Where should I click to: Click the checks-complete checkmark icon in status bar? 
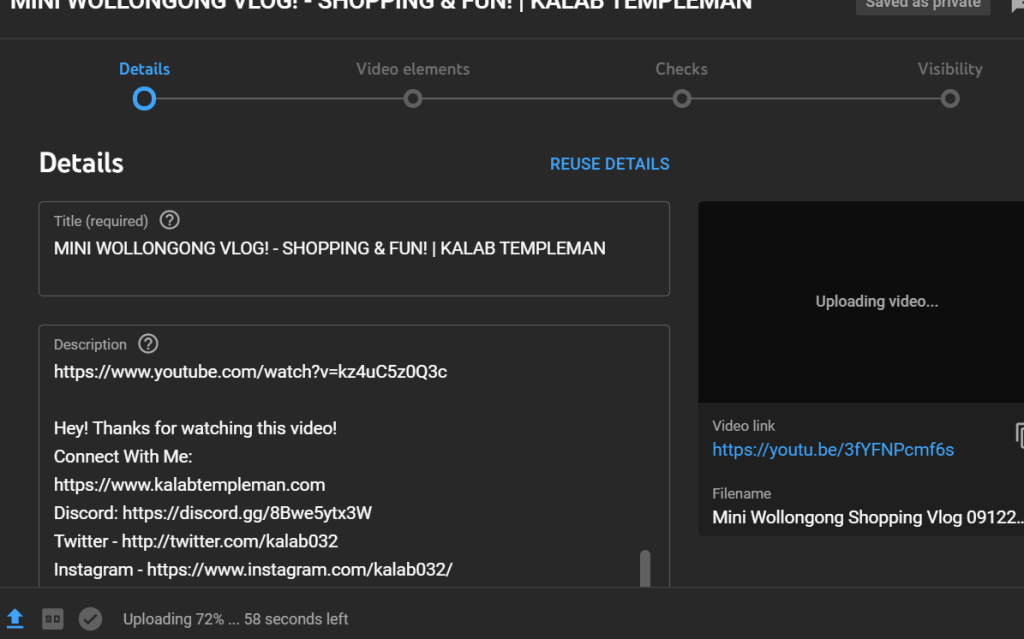pos(90,619)
